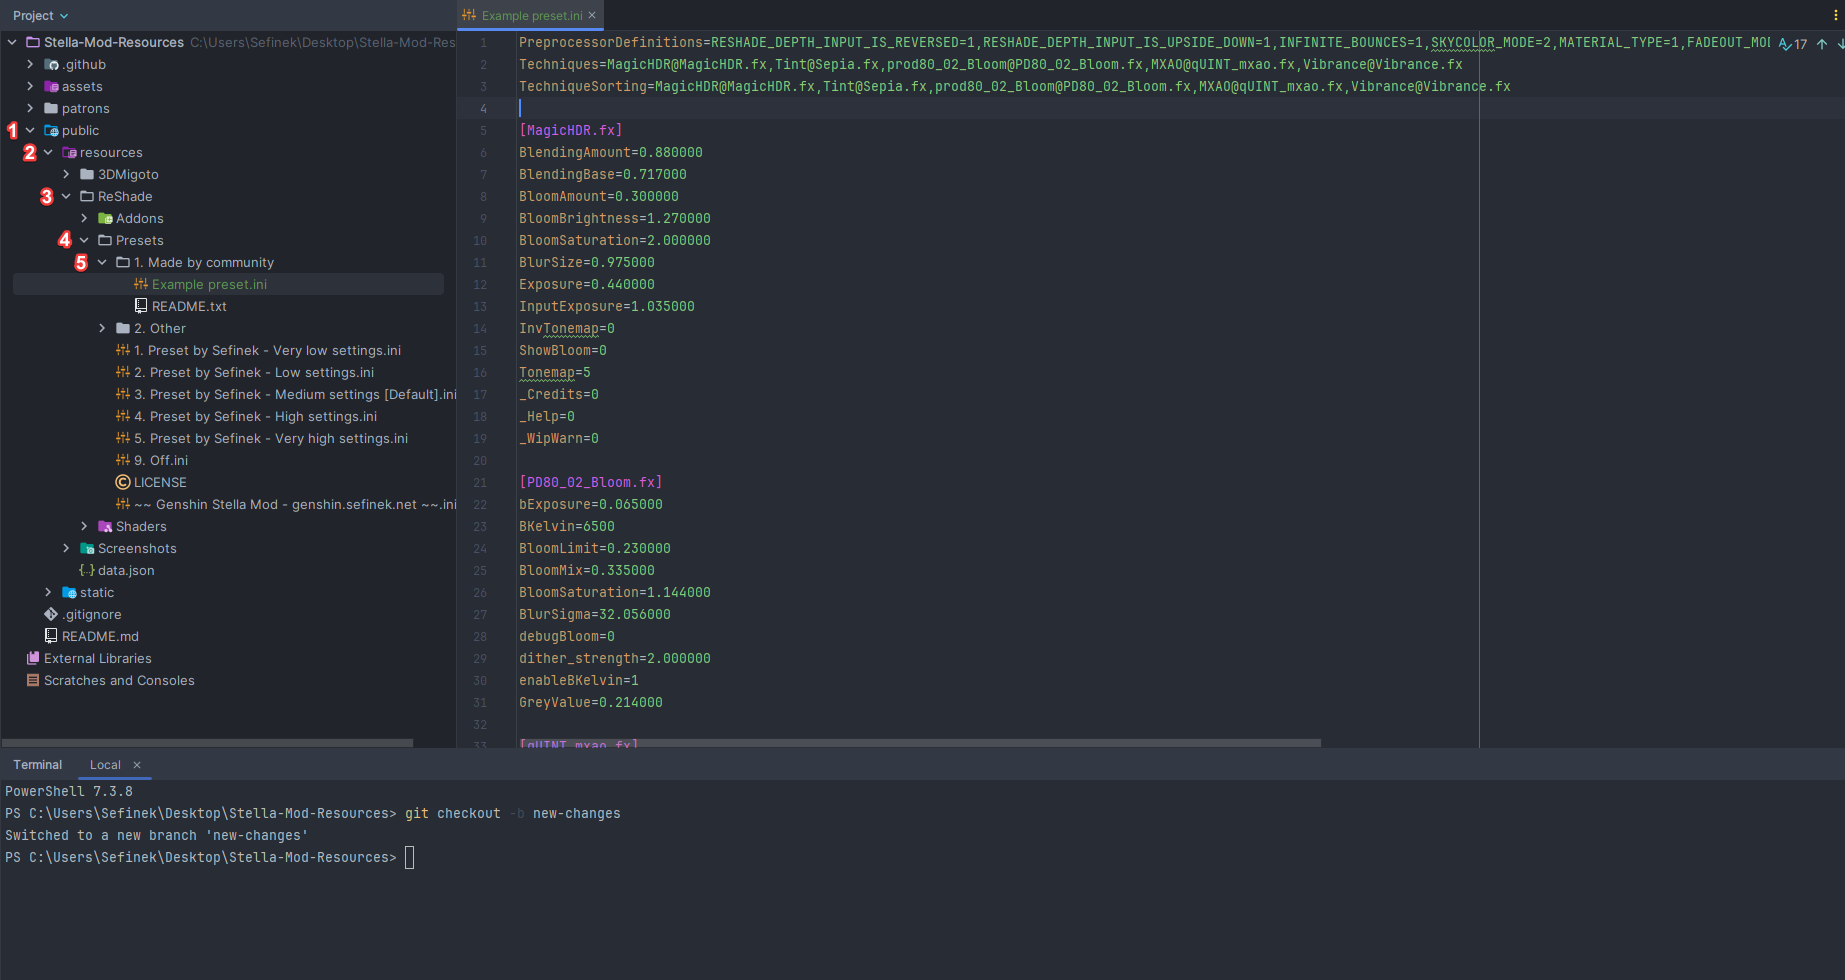
Task: Click the Addons folder icon
Action: 105,218
